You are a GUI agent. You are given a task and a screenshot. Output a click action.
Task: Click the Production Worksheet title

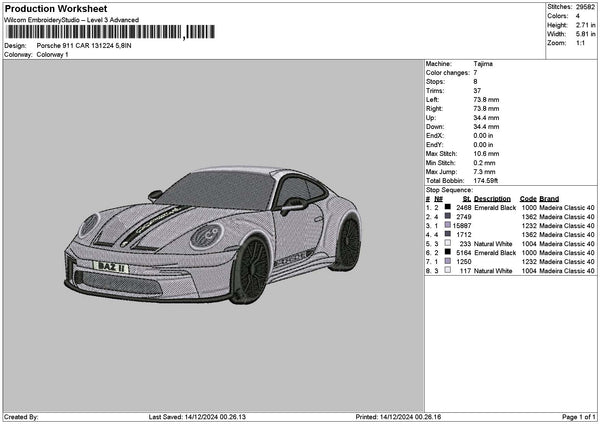tap(55, 8)
